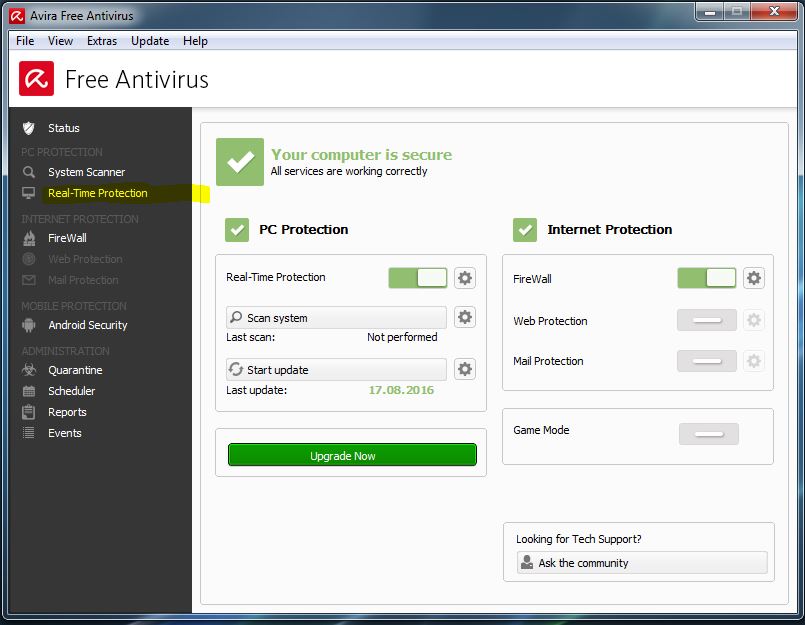
Task: Select the Reports icon in the sidebar
Action: [x=30, y=412]
